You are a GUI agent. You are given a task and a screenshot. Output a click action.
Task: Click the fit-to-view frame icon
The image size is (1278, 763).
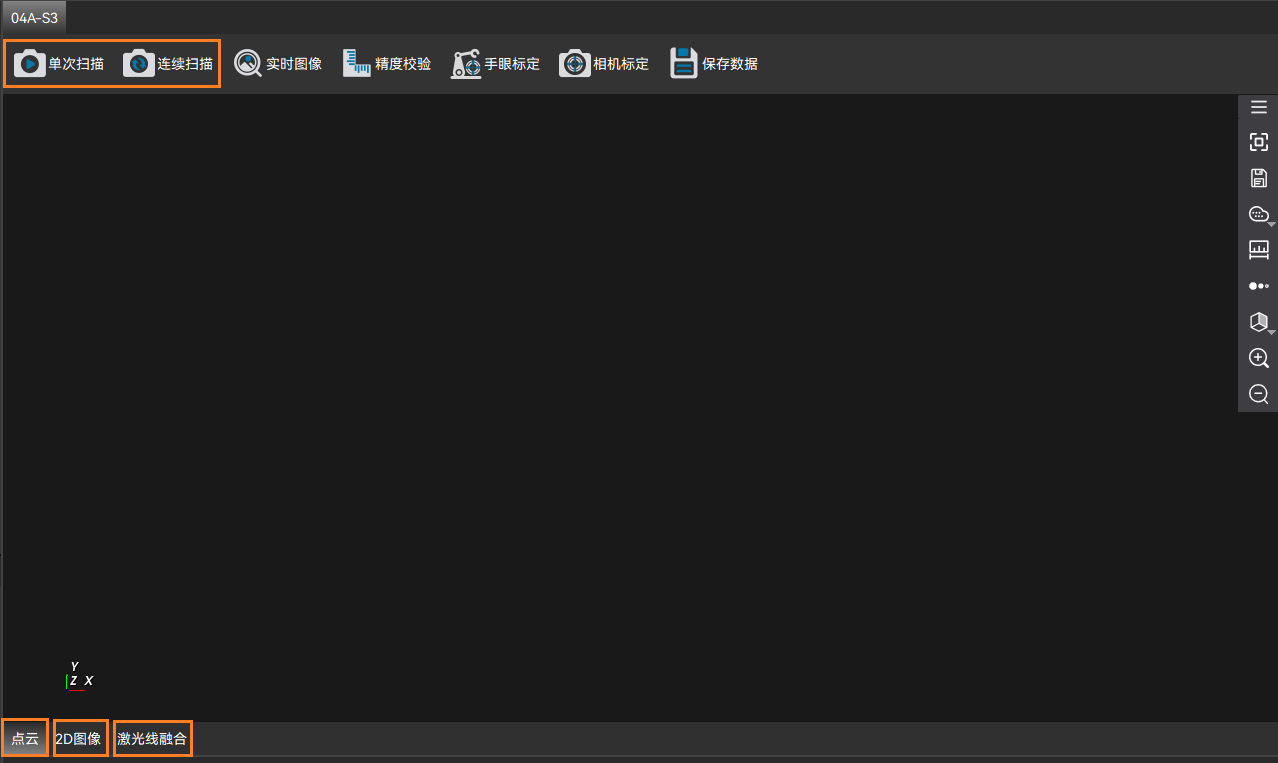point(1258,142)
